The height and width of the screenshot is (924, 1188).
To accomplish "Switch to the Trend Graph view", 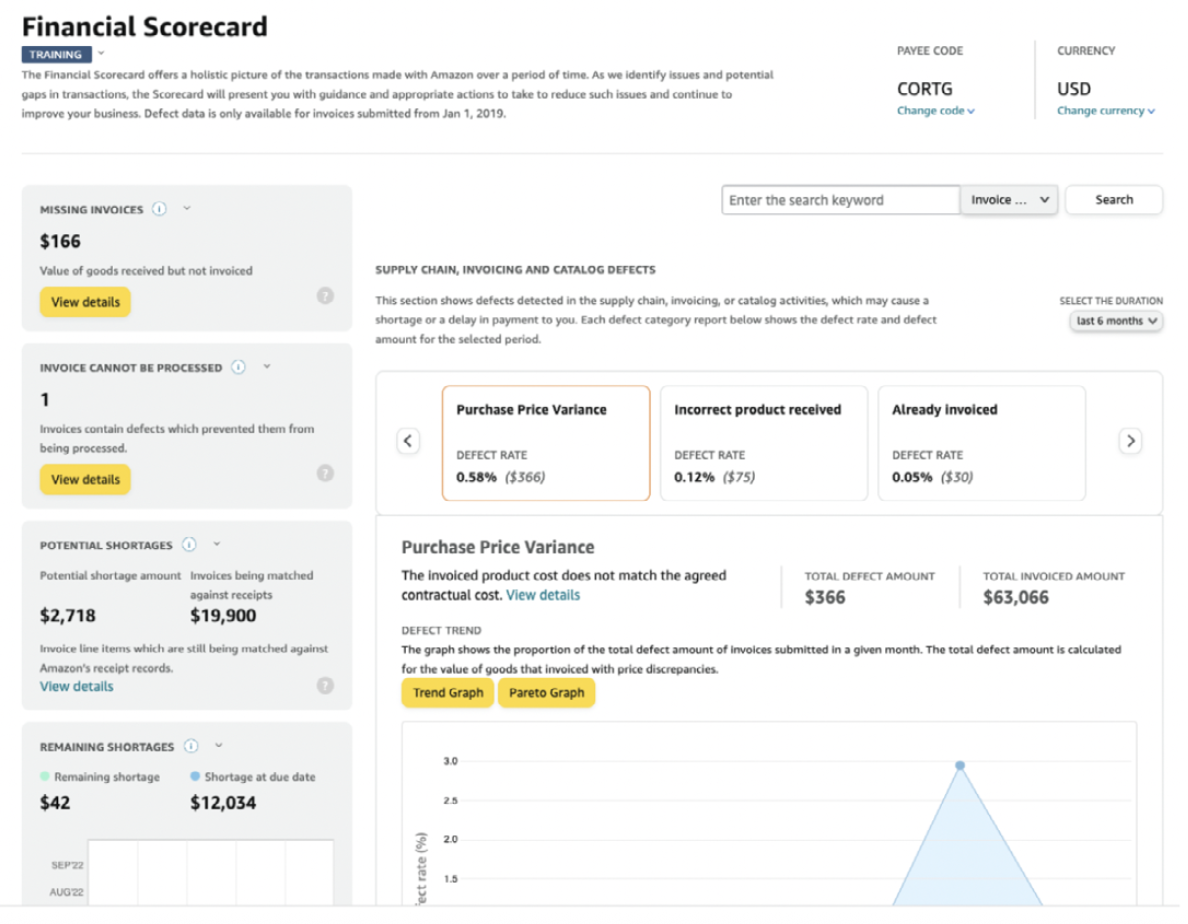I will (x=448, y=693).
